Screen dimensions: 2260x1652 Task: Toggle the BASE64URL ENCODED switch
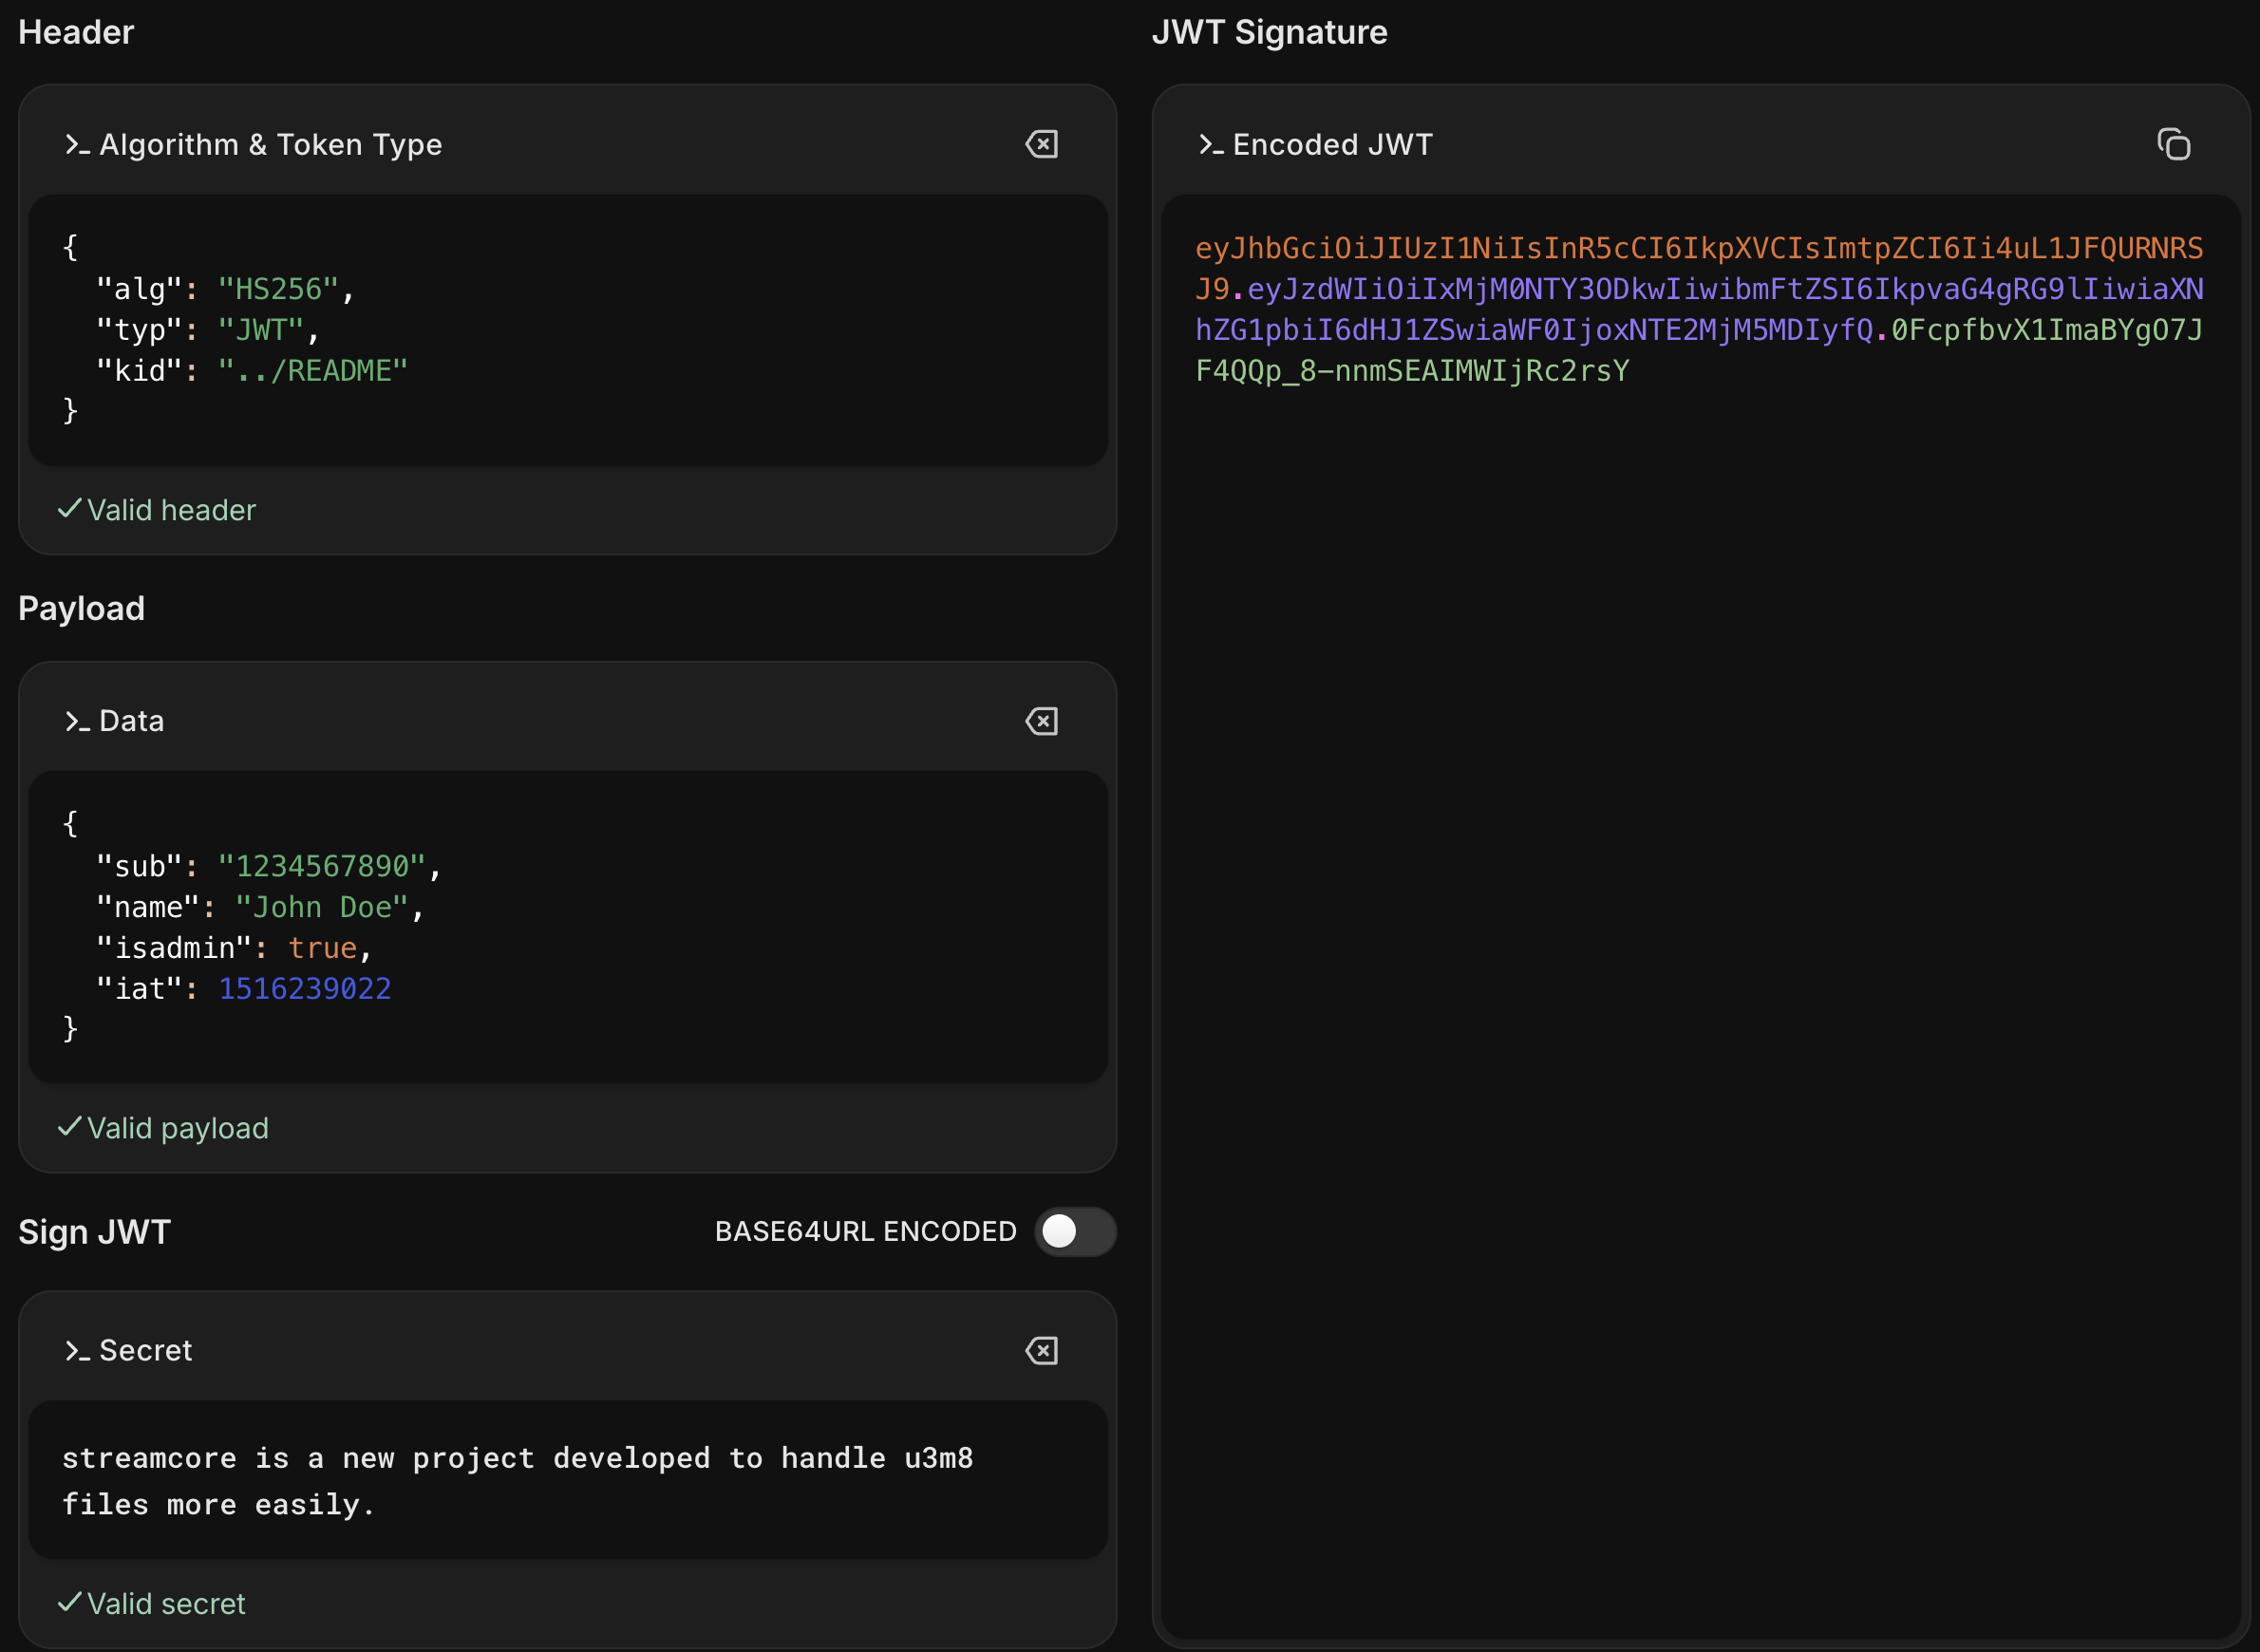click(1075, 1231)
